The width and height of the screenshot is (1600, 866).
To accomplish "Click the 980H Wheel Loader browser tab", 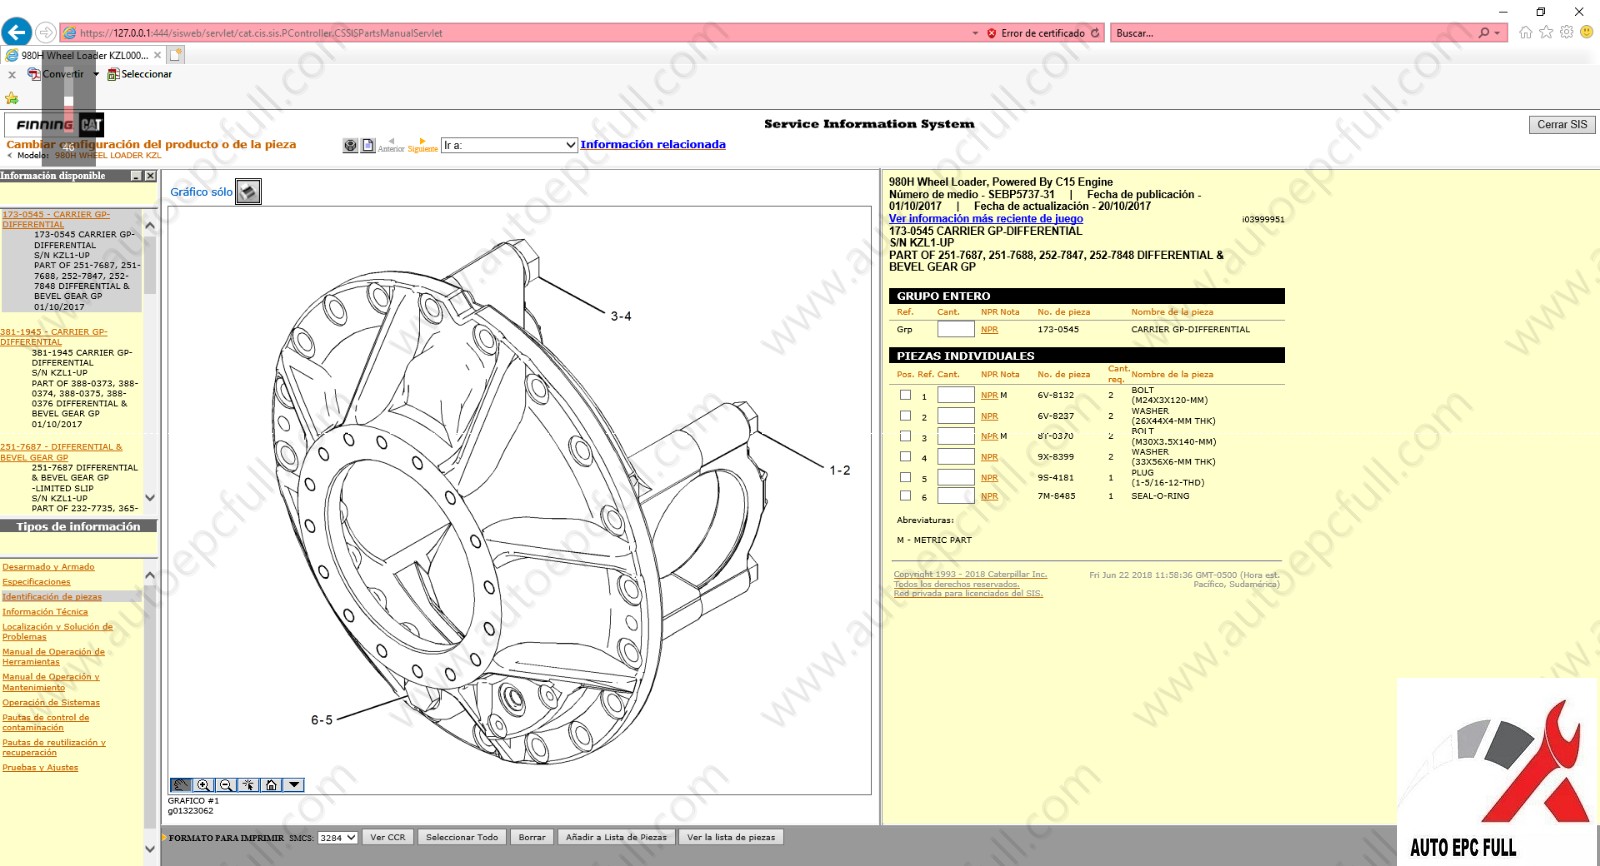I will coord(84,55).
